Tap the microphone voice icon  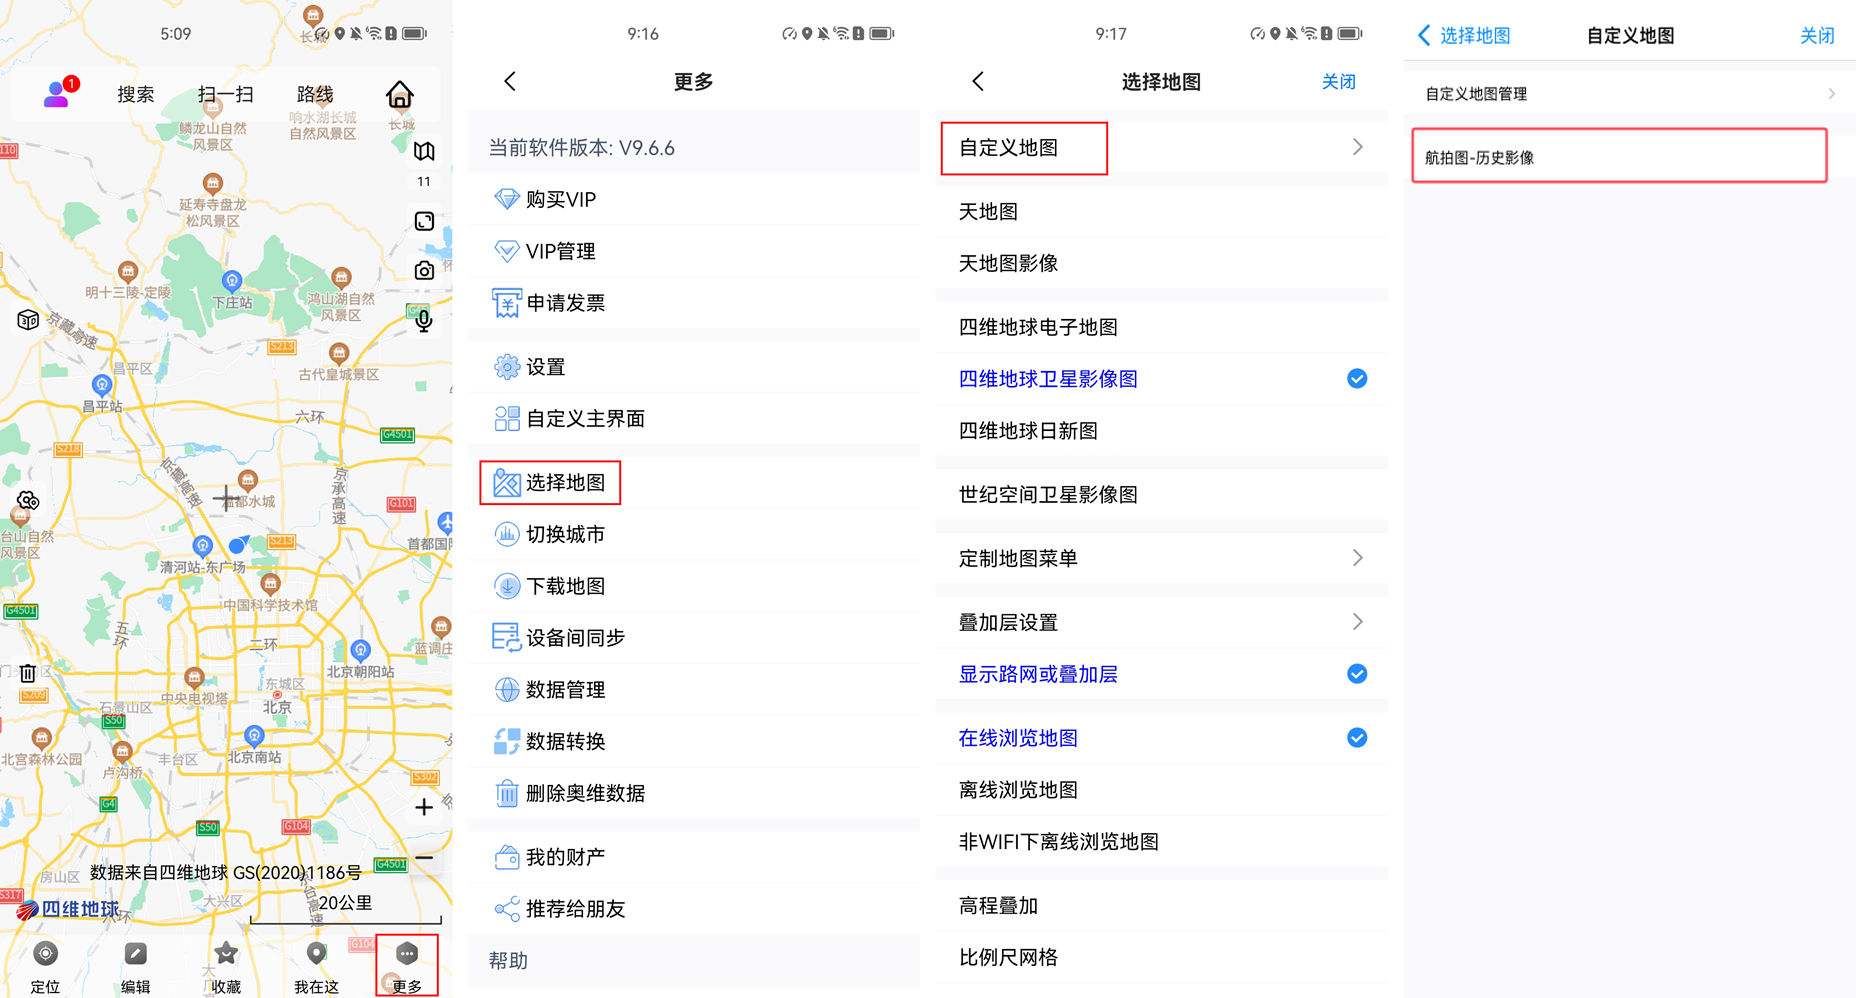[424, 320]
